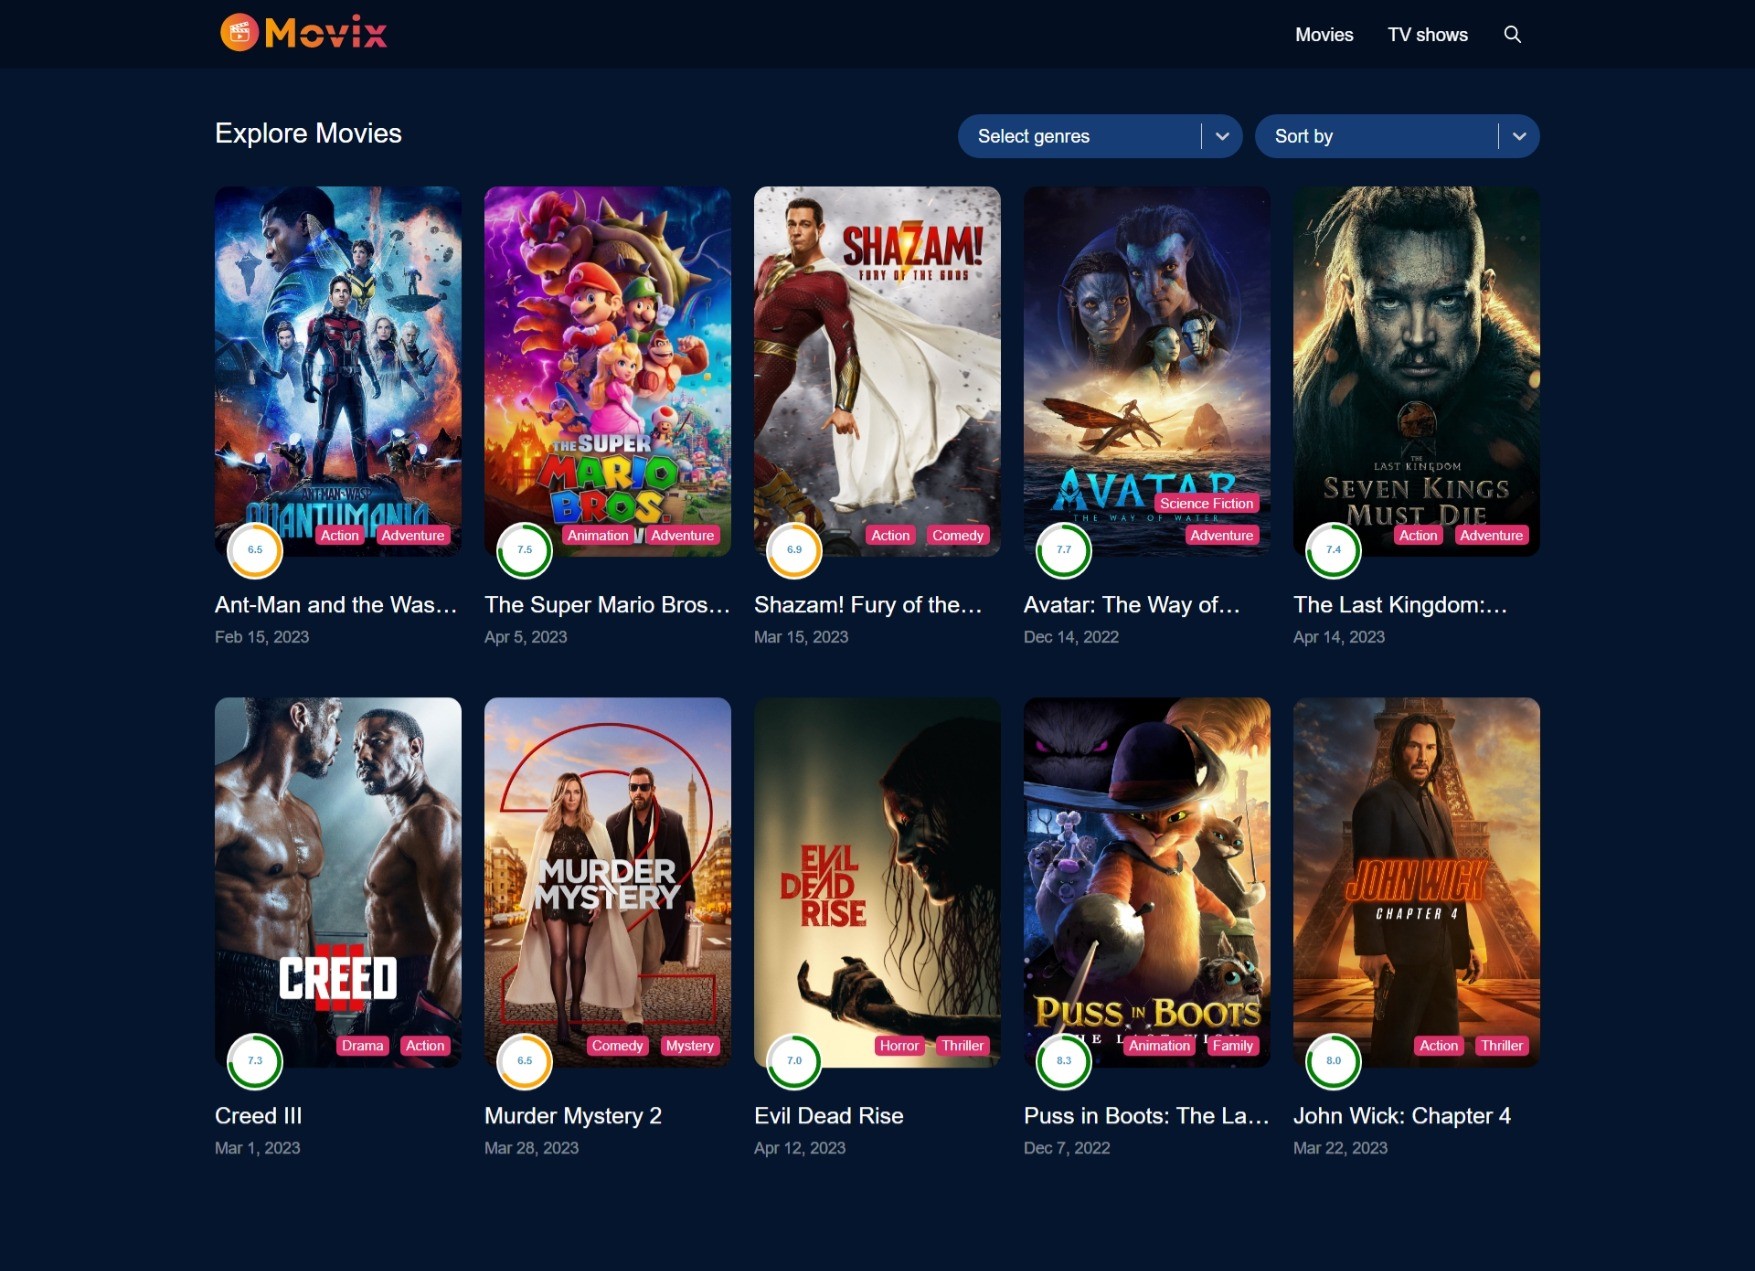This screenshot has height=1271, width=1755.
Task: Click the Animation tag on Mario card
Action: 598,536
